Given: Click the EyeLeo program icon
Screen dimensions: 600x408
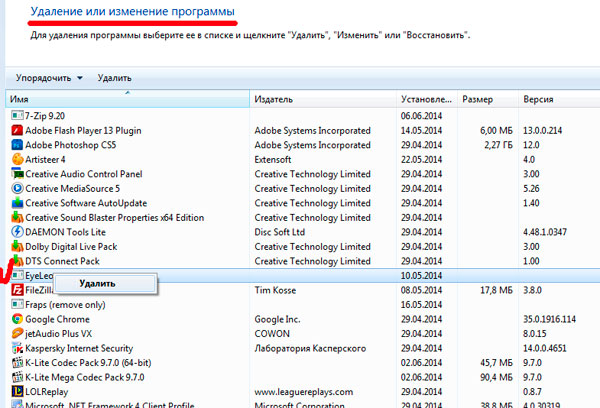Looking at the screenshot, I should point(17,275).
